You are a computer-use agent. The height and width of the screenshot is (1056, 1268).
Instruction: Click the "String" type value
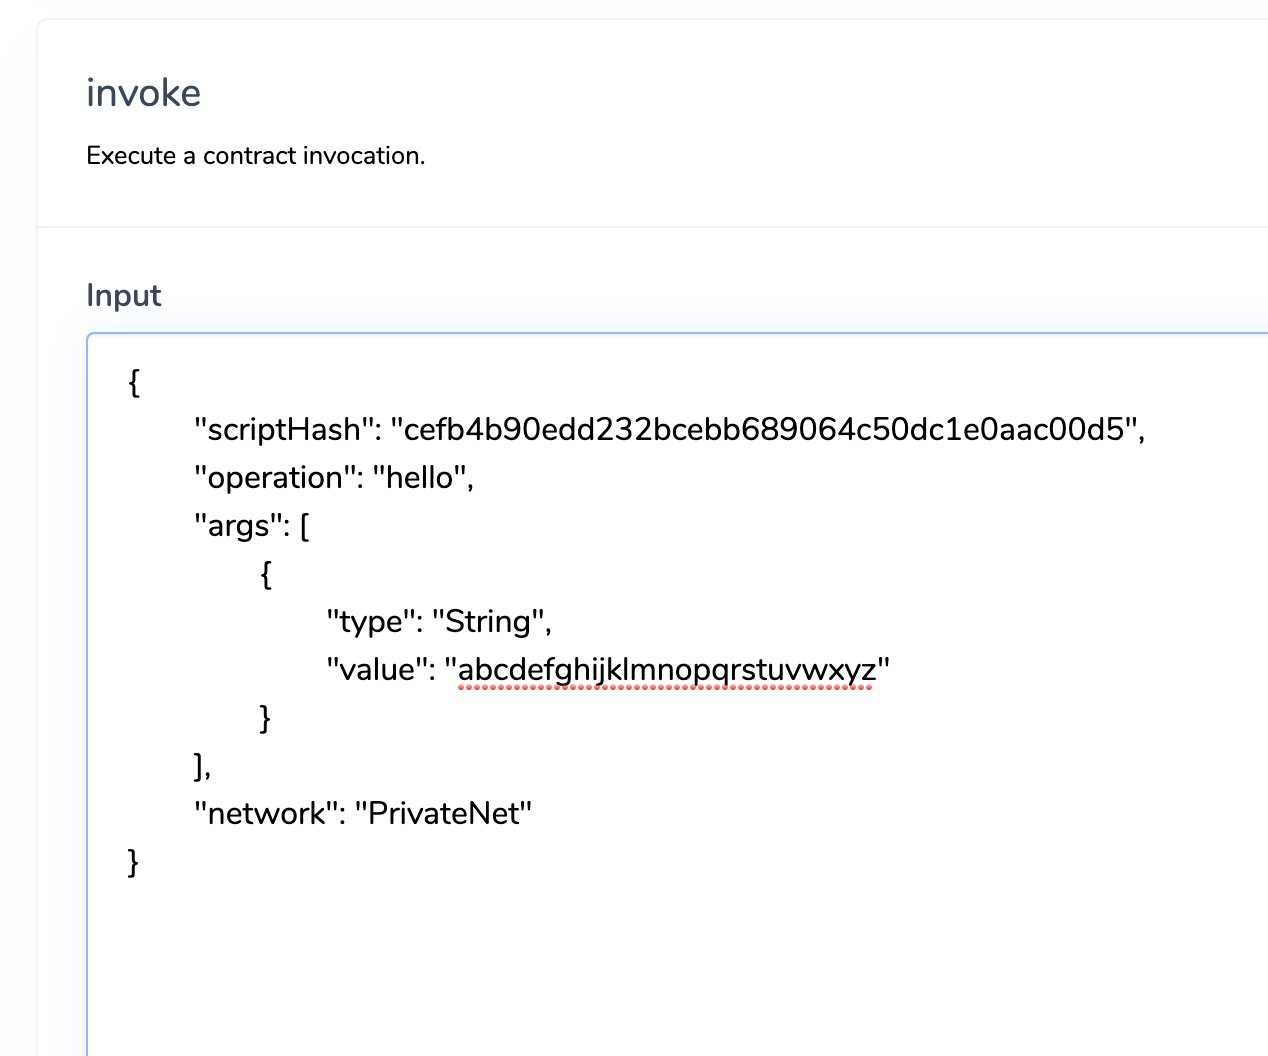[488, 621]
